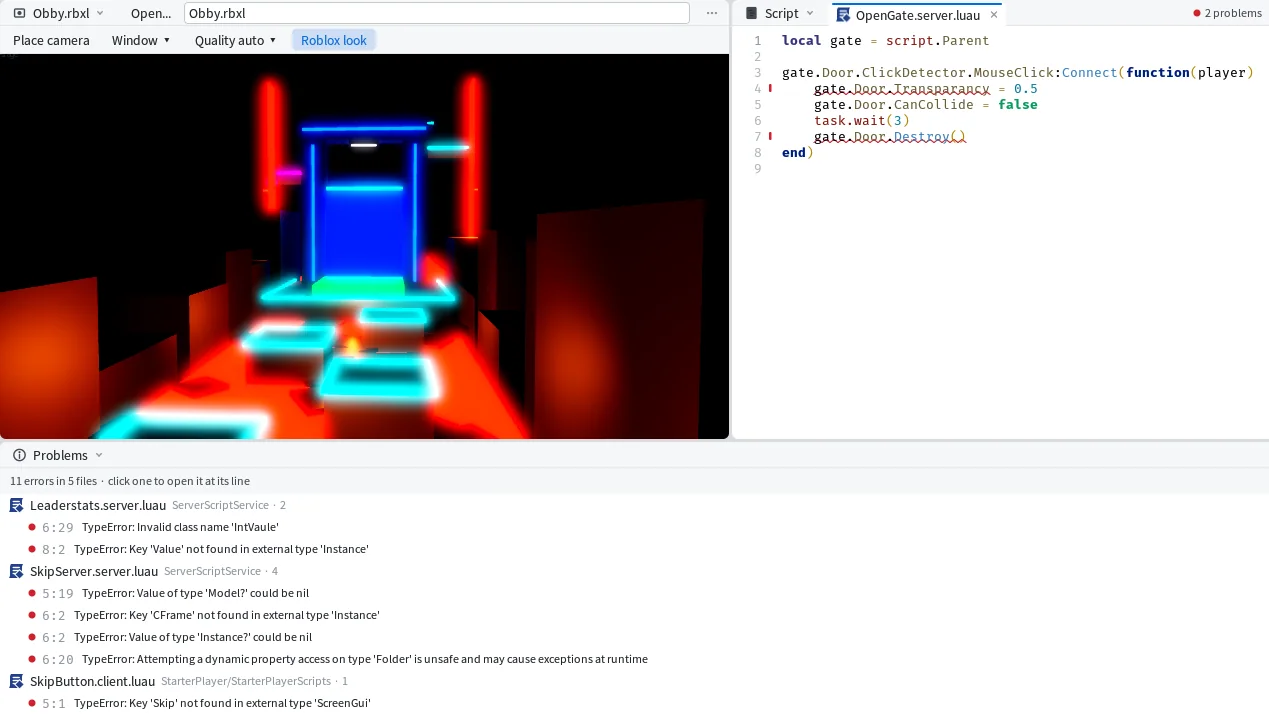Click the place file icon beside Obby.rbxl title
The image size is (1269, 714).
19,13
